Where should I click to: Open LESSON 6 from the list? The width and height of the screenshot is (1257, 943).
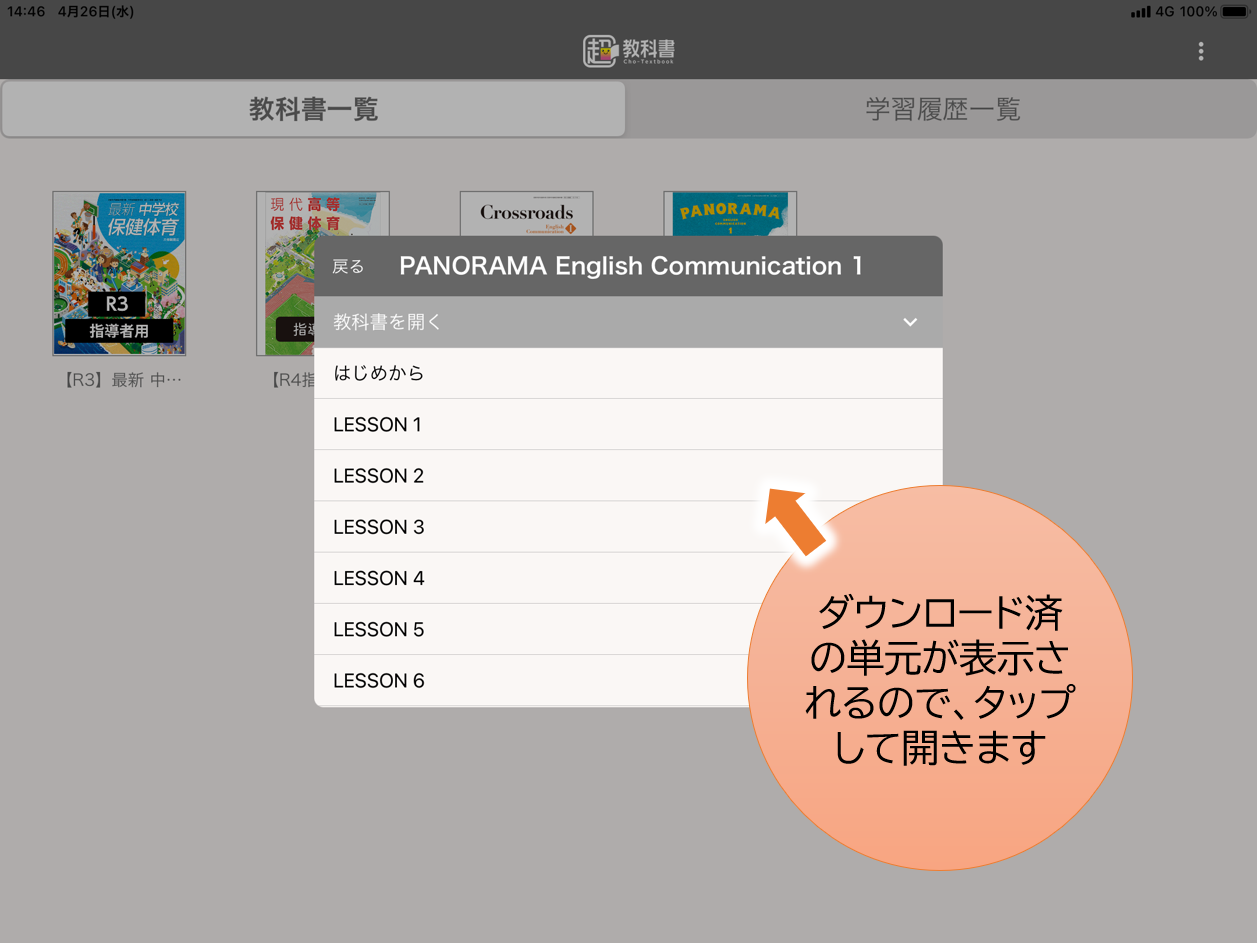(x=628, y=680)
